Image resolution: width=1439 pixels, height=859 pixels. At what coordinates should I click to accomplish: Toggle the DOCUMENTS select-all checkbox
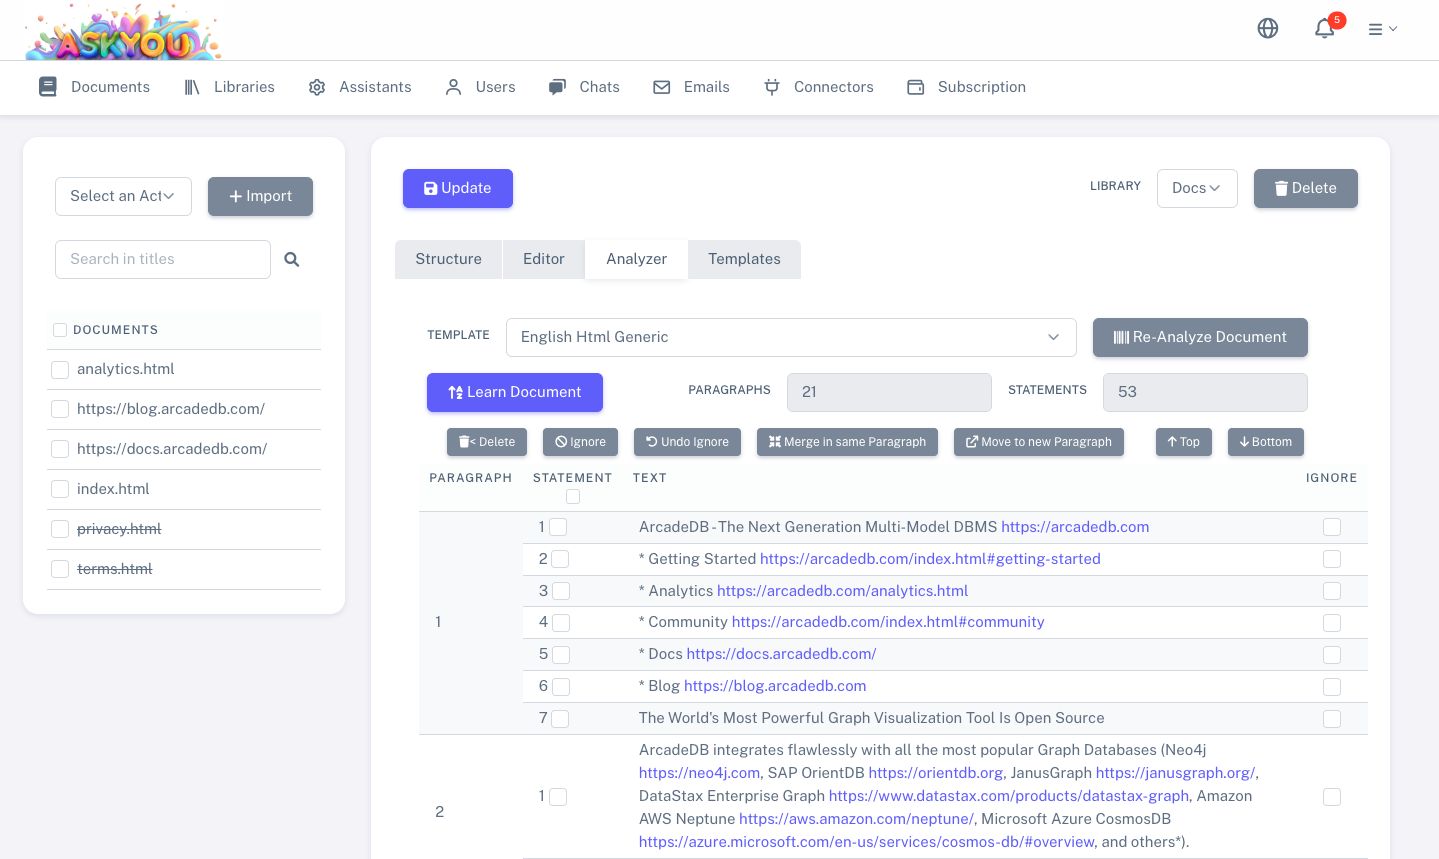point(60,330)
